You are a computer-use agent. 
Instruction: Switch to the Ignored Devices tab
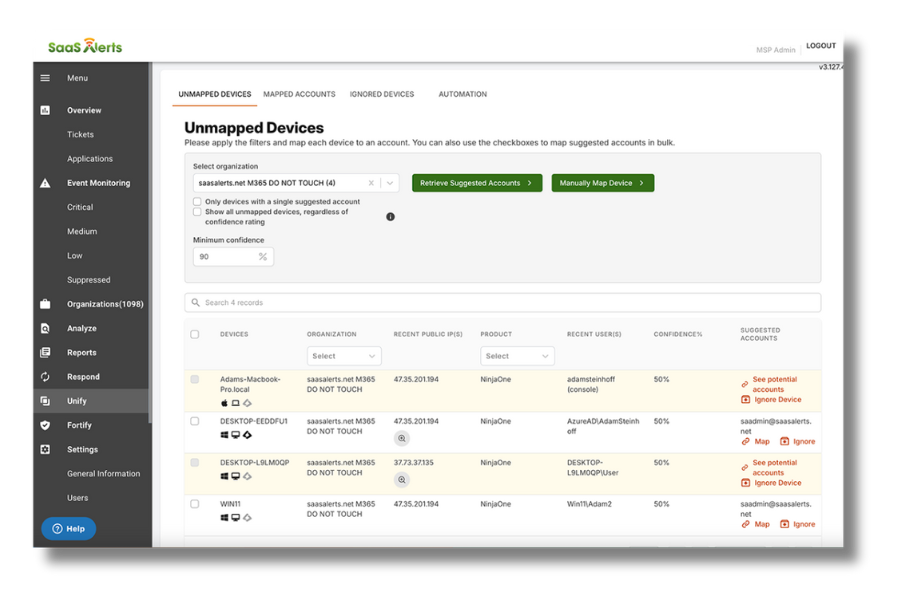coord(382,94)
